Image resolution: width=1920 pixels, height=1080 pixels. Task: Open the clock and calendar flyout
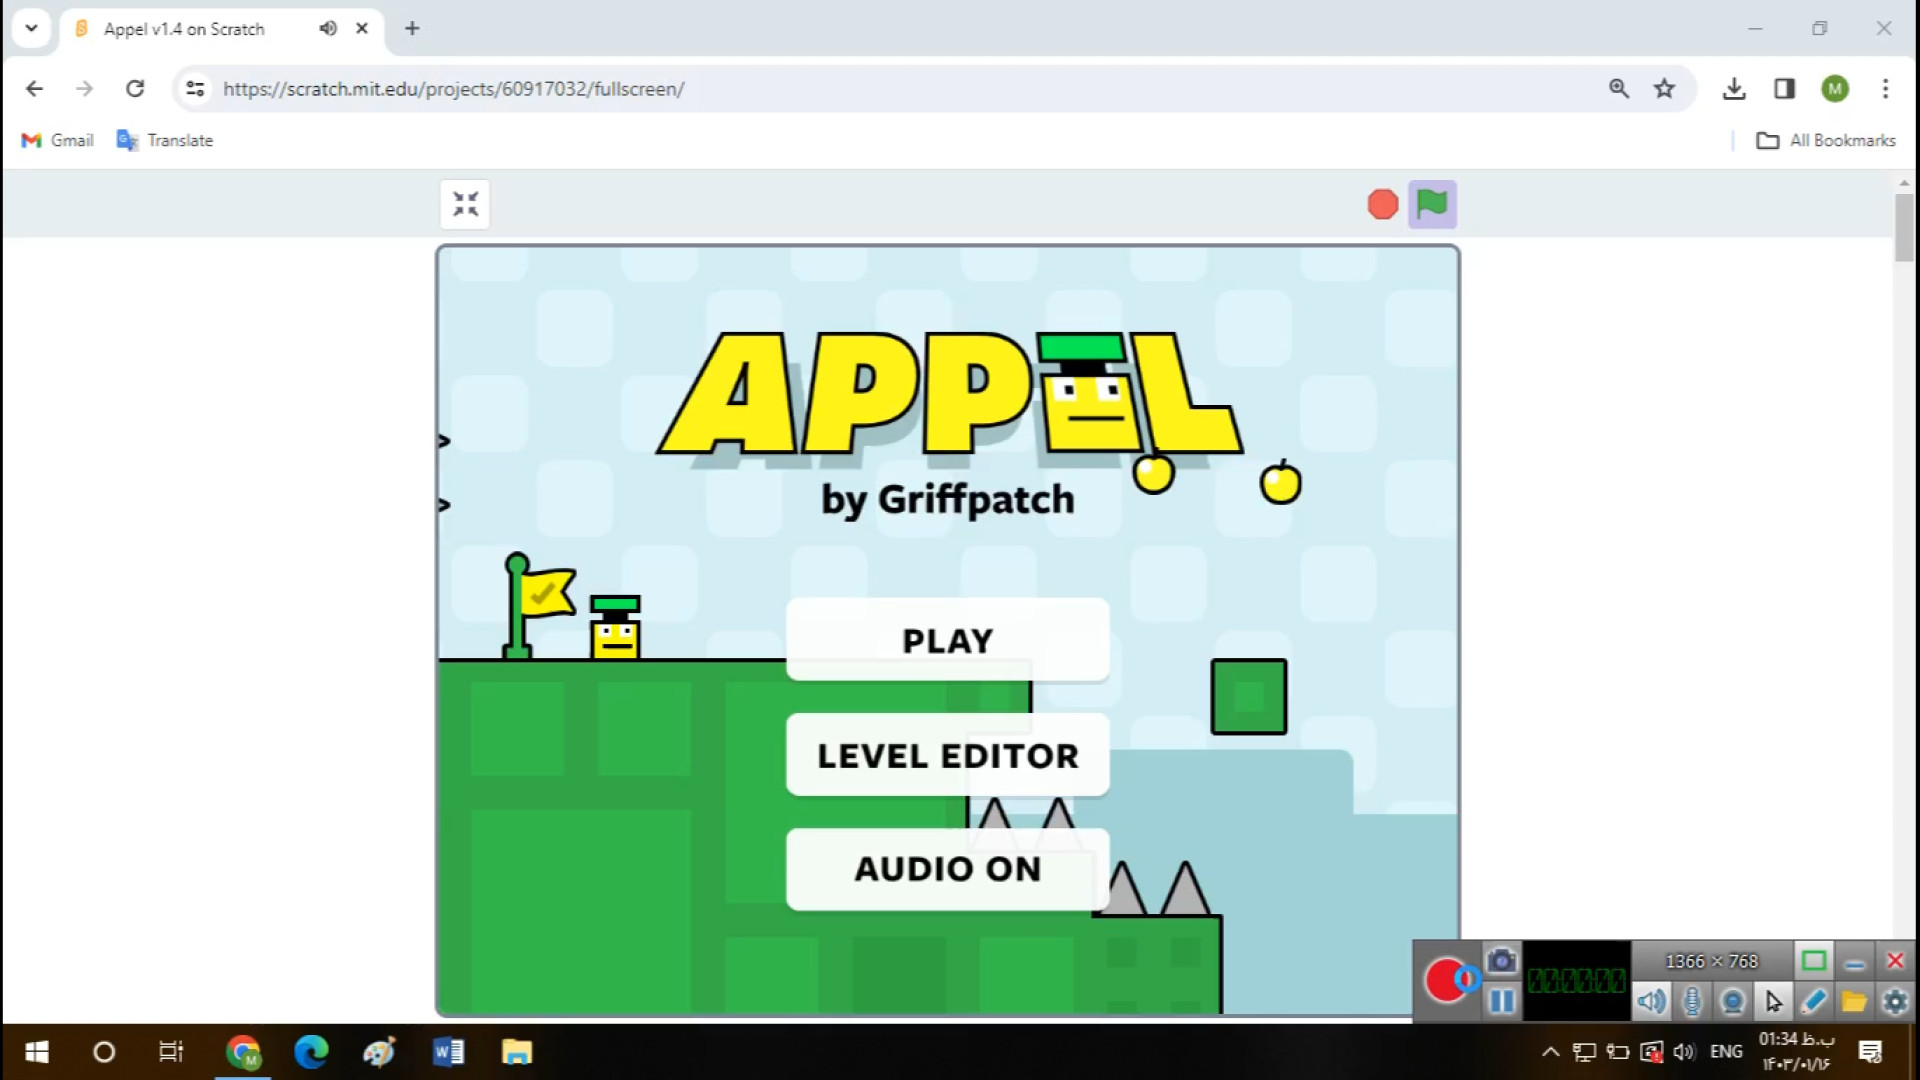[1797, 1052]
